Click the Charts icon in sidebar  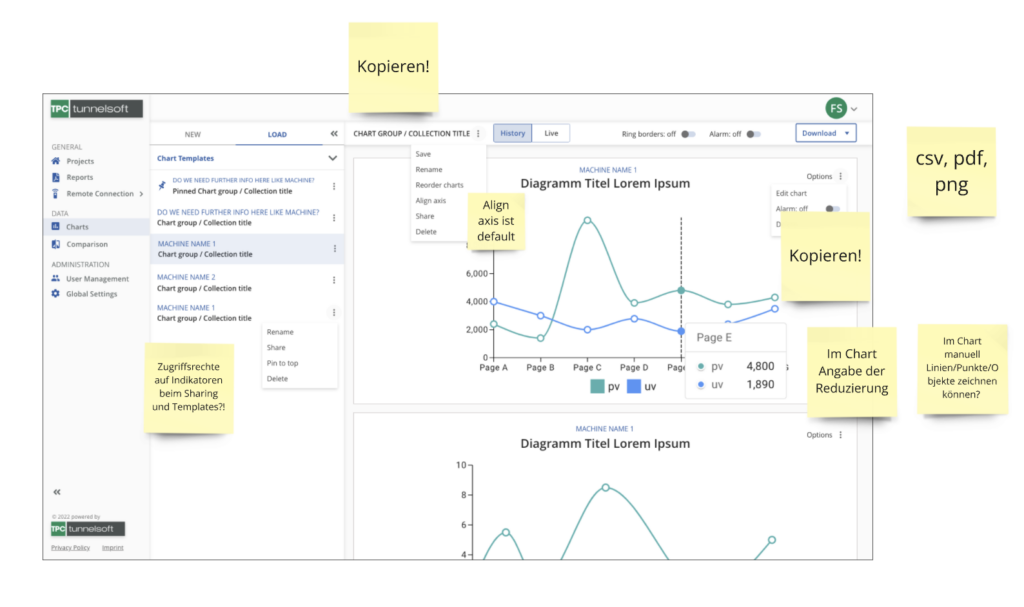(56, 227)
